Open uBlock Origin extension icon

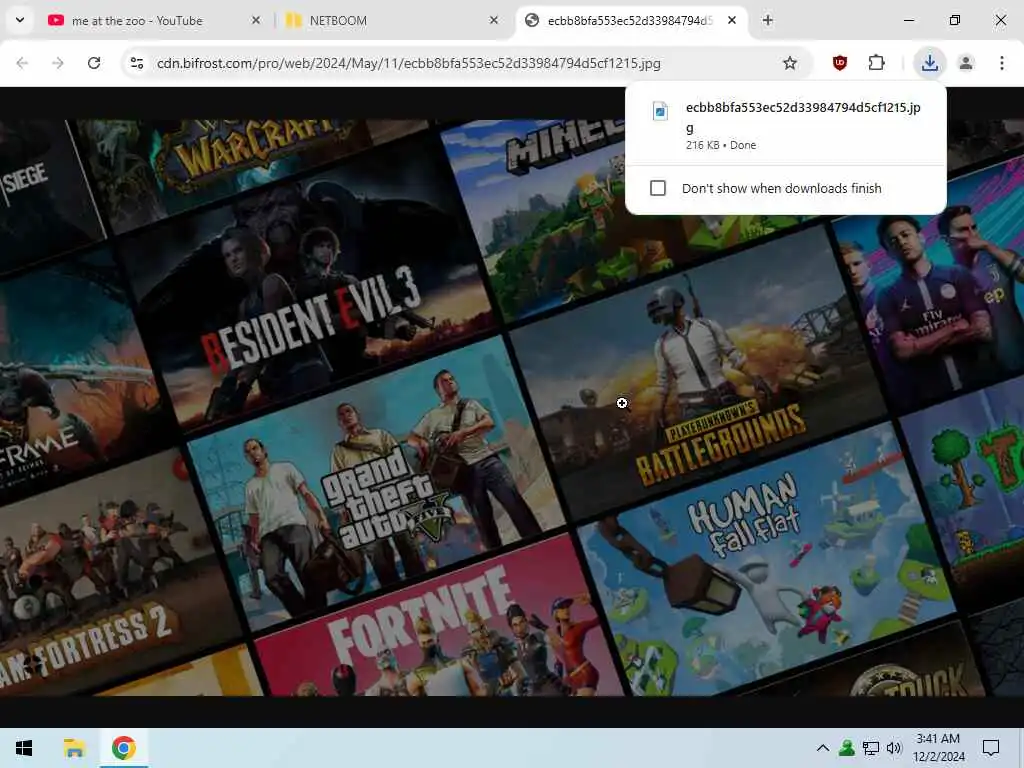click(840, 63)
